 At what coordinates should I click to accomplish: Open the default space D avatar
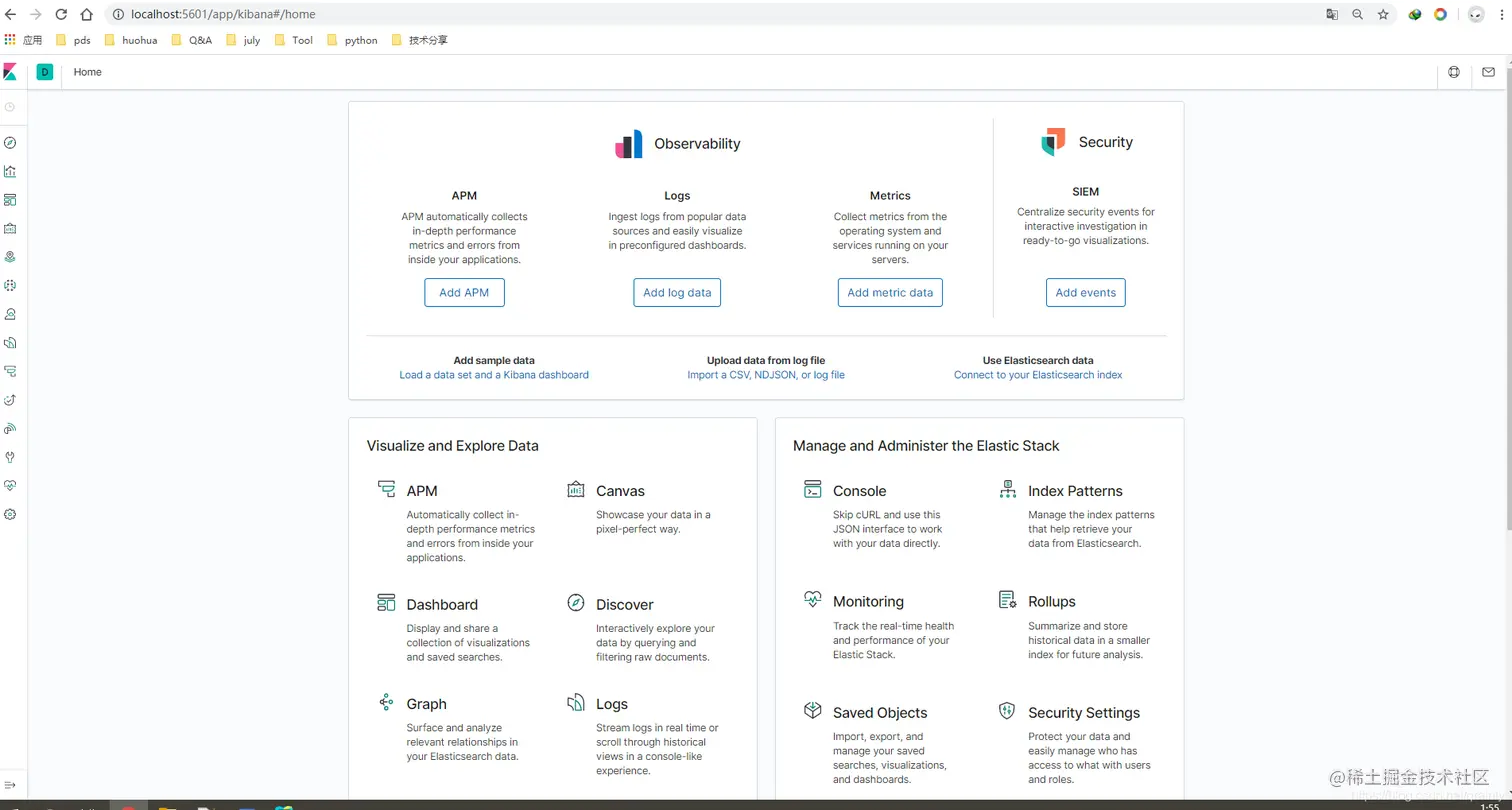point(45,72)
